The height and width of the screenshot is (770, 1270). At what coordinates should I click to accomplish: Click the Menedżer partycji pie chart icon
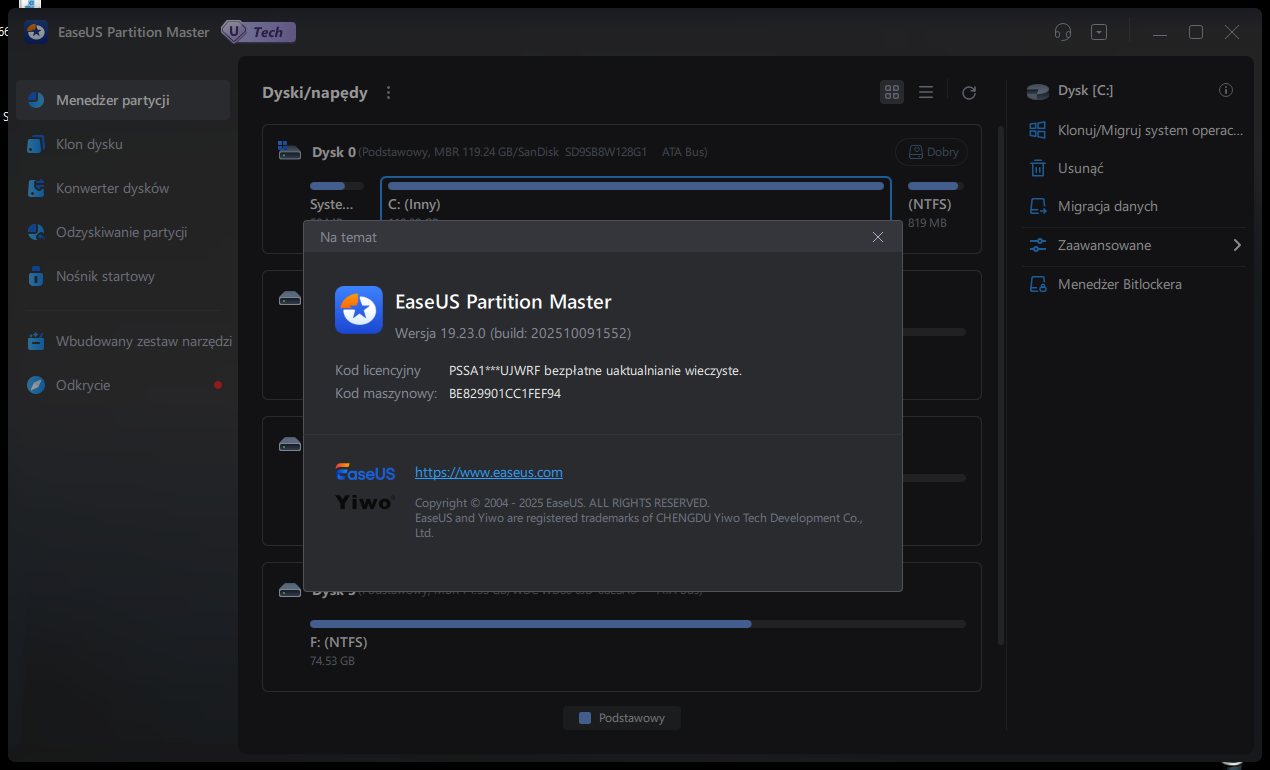click(36, 100)
